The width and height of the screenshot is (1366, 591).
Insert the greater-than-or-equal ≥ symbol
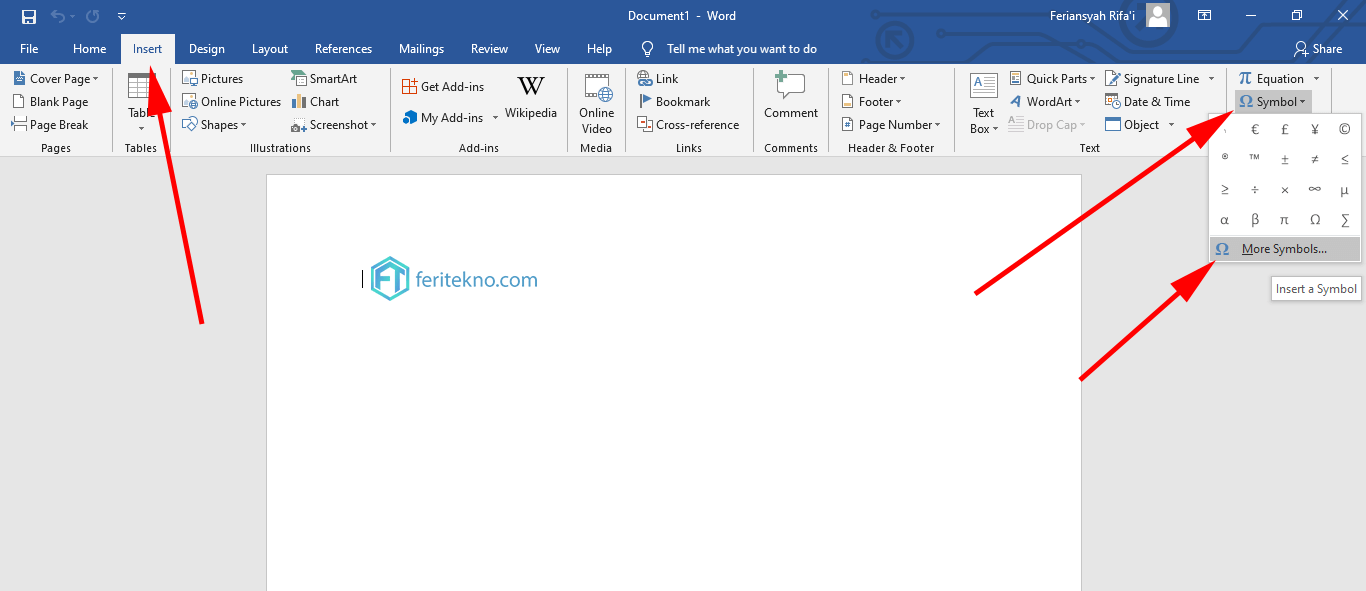coord(1225,189)
